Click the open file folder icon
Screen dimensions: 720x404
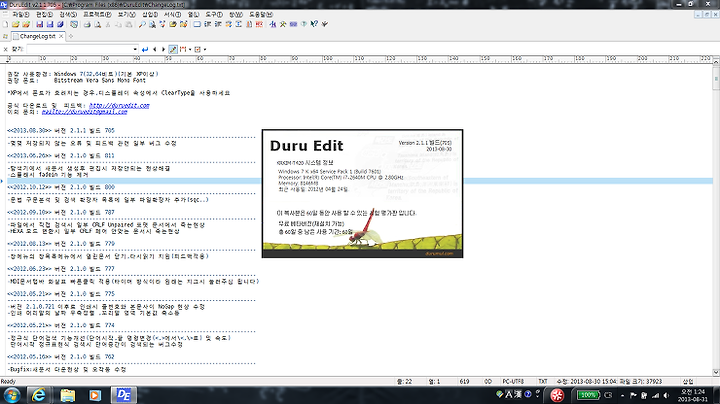[x=15, y=24]
